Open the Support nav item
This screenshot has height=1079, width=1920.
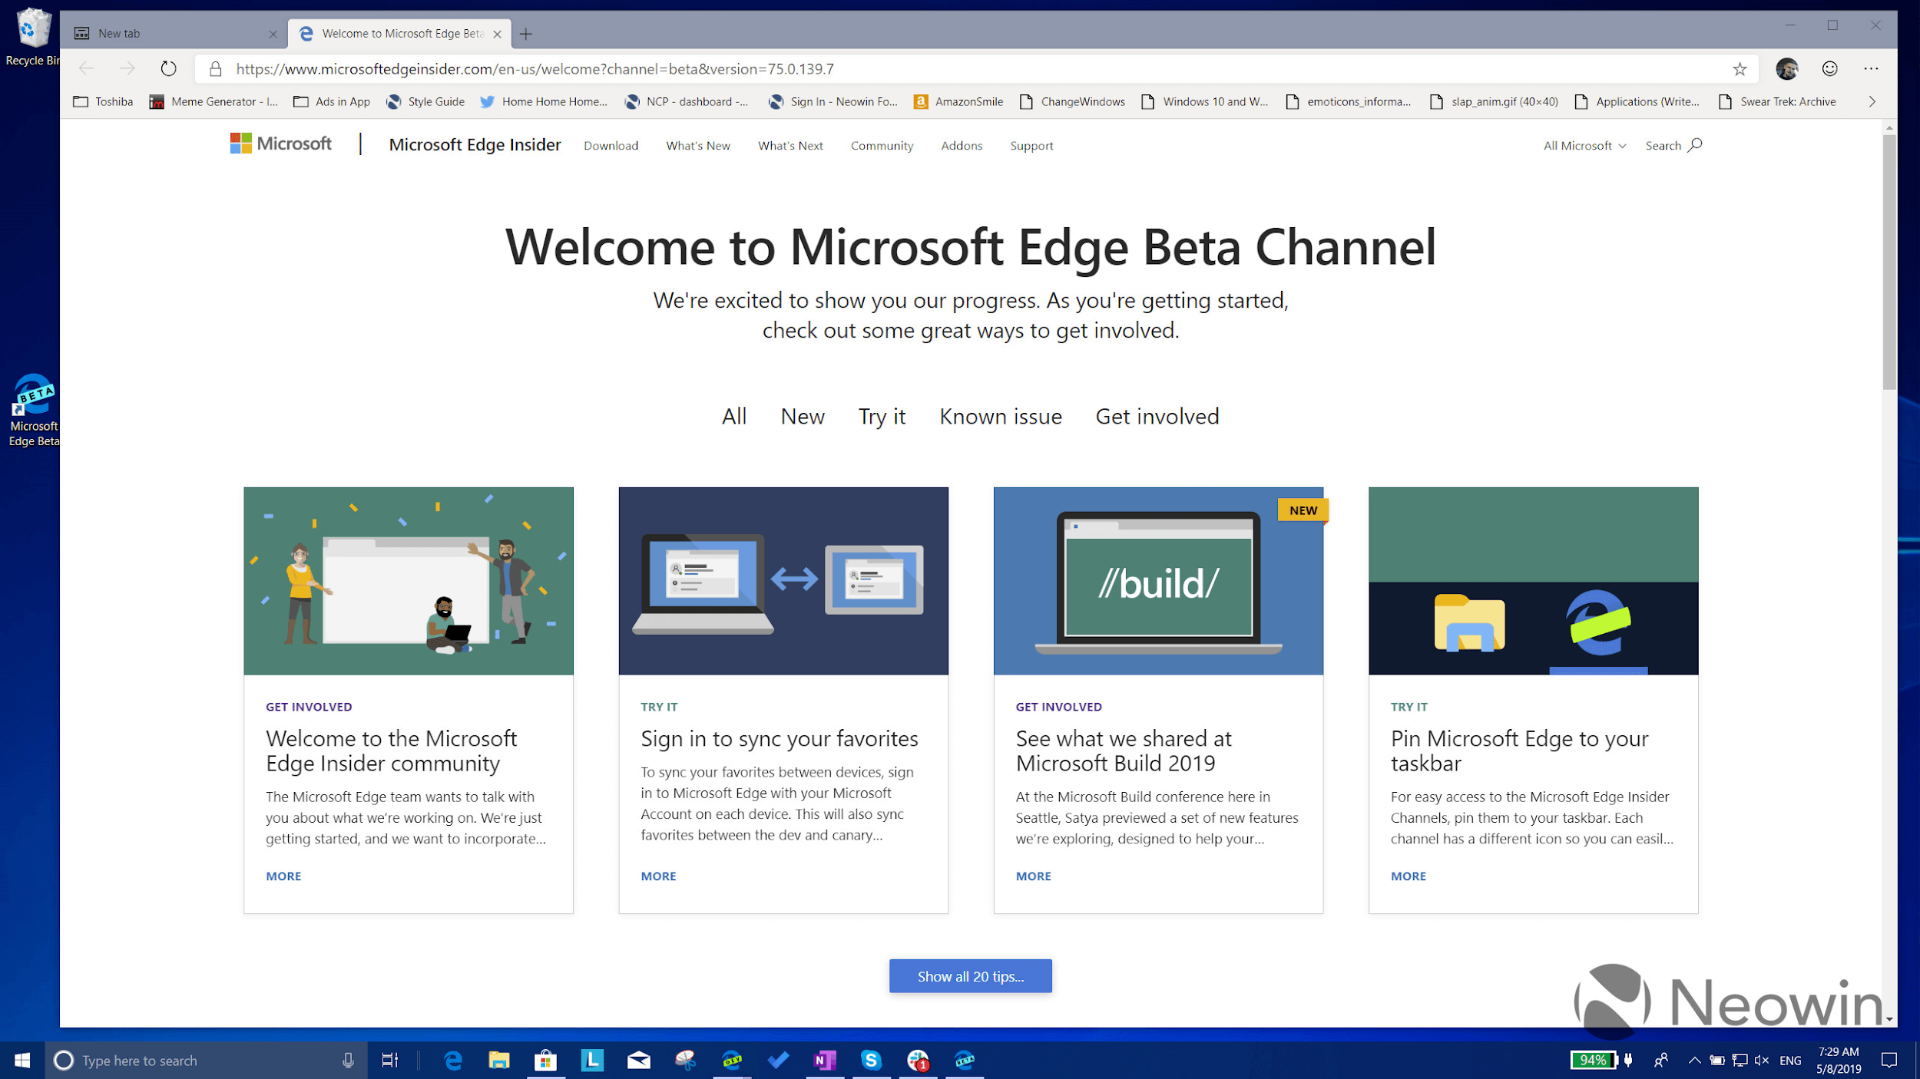click(x=1031, y=146)
